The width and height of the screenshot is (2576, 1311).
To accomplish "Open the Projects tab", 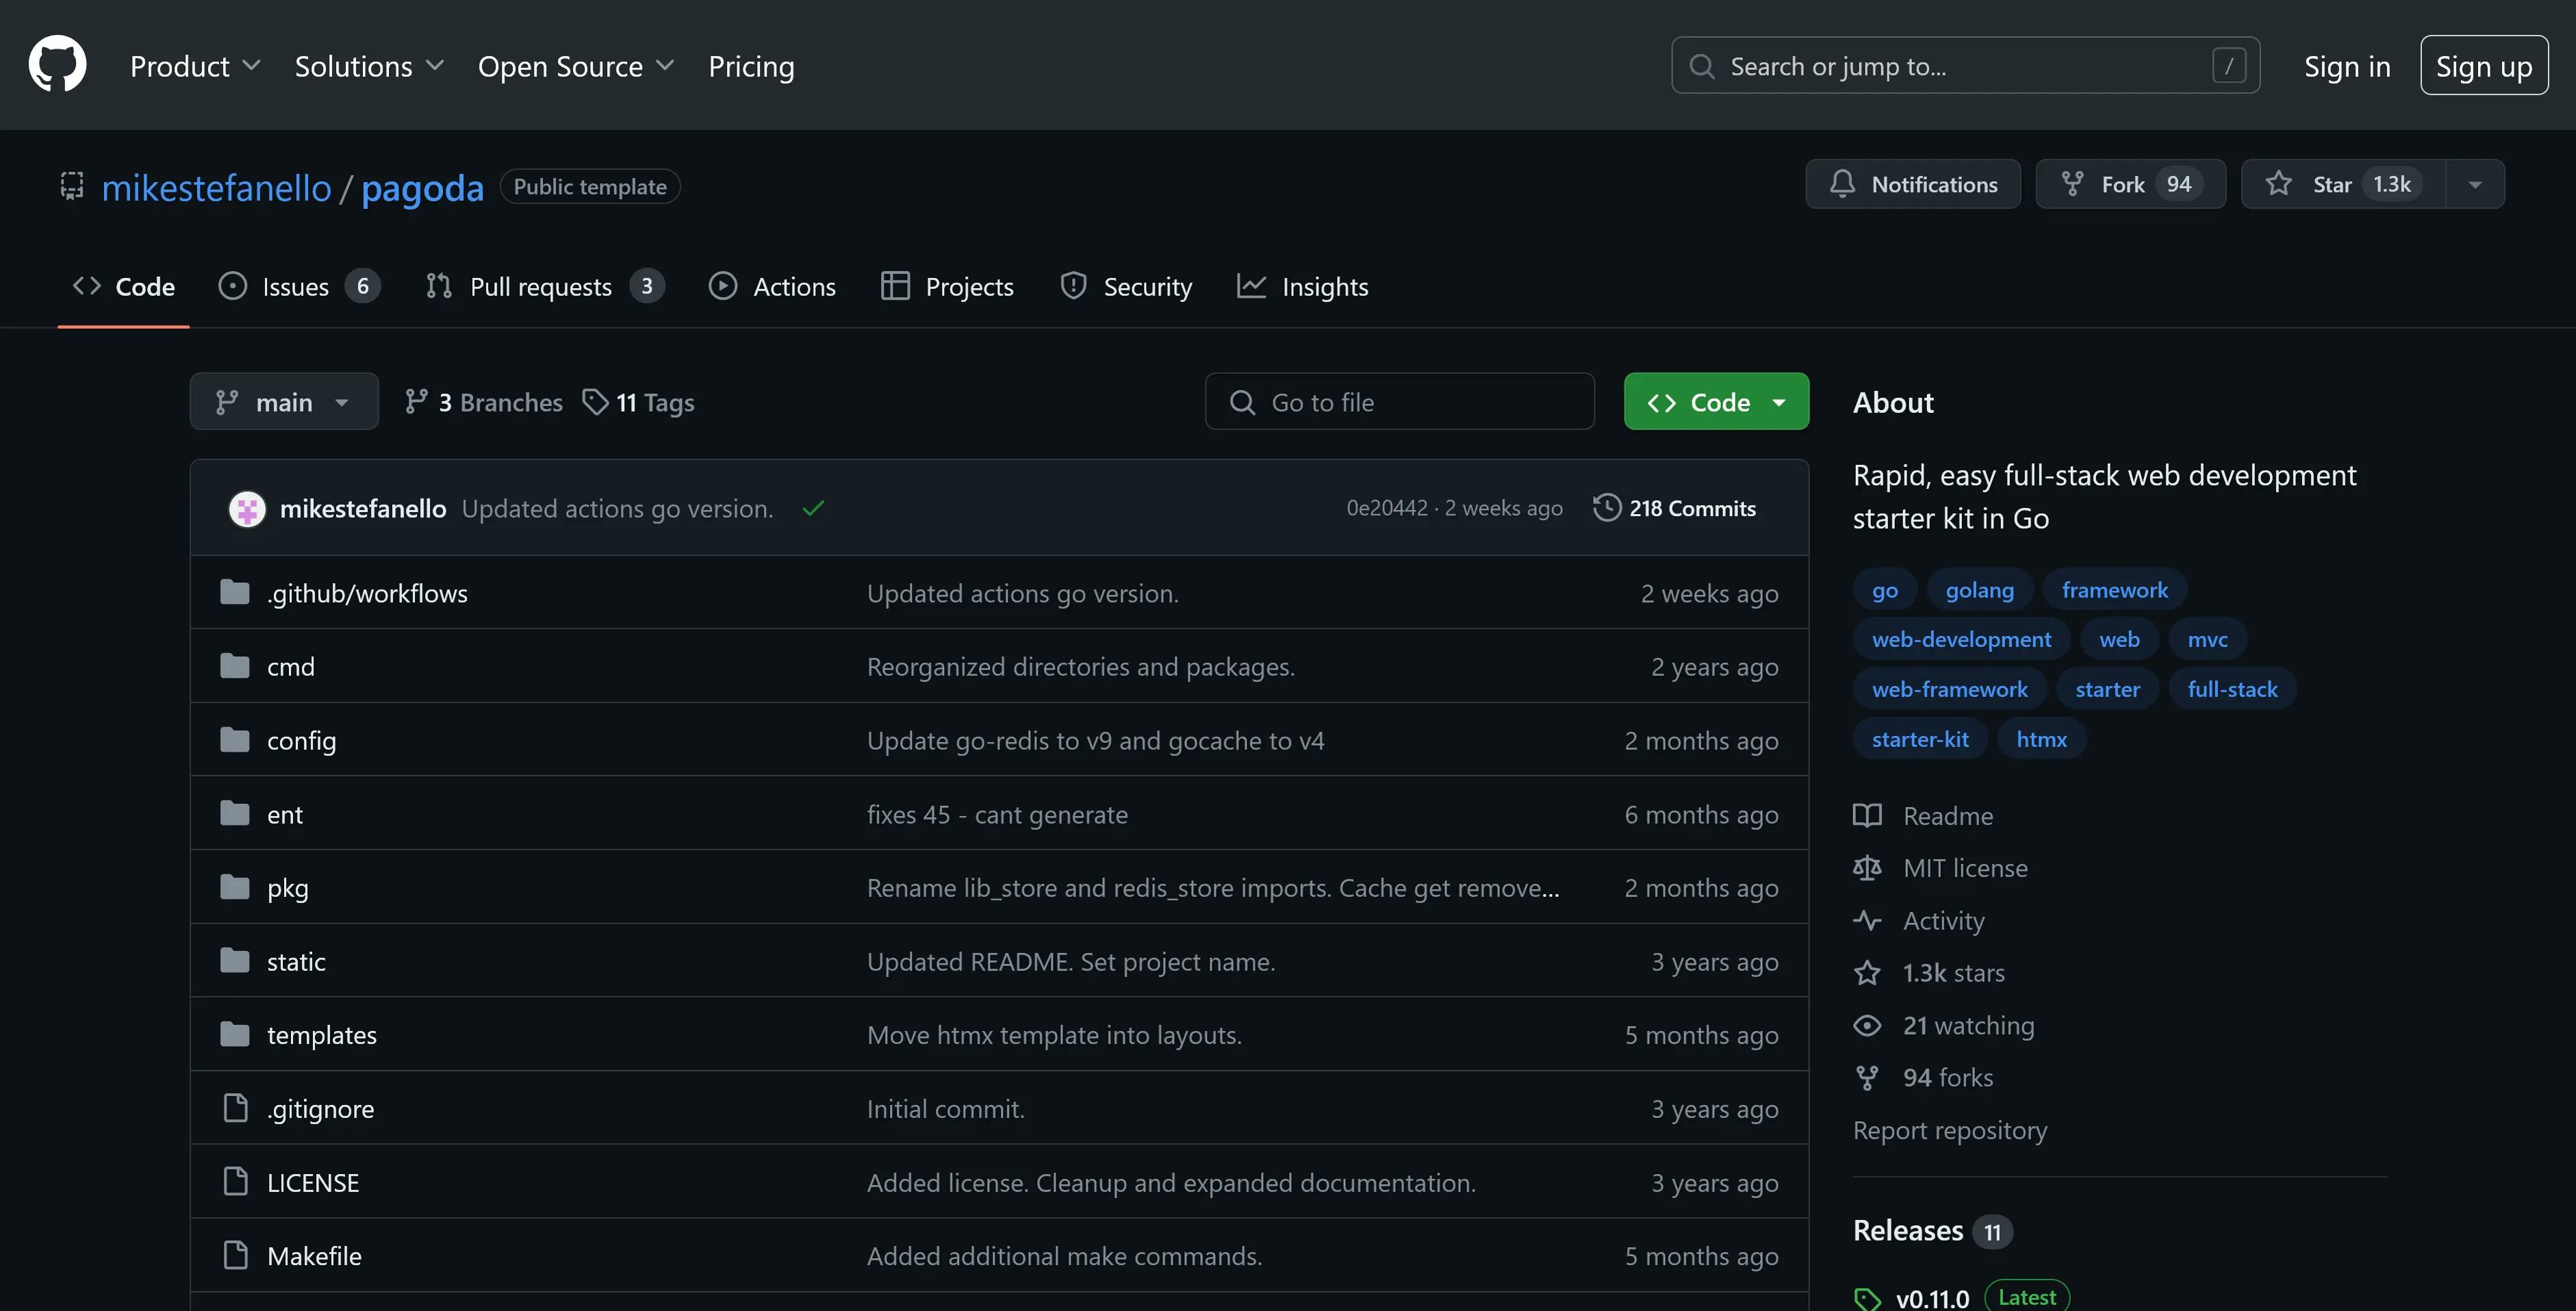I will point(947,287).
